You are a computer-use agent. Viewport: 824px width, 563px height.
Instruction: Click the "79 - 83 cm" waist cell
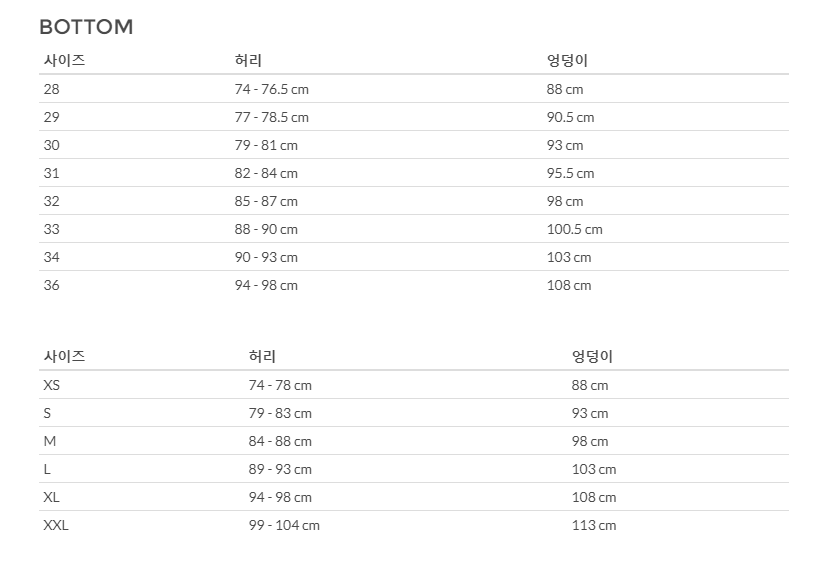click(280, 413)
